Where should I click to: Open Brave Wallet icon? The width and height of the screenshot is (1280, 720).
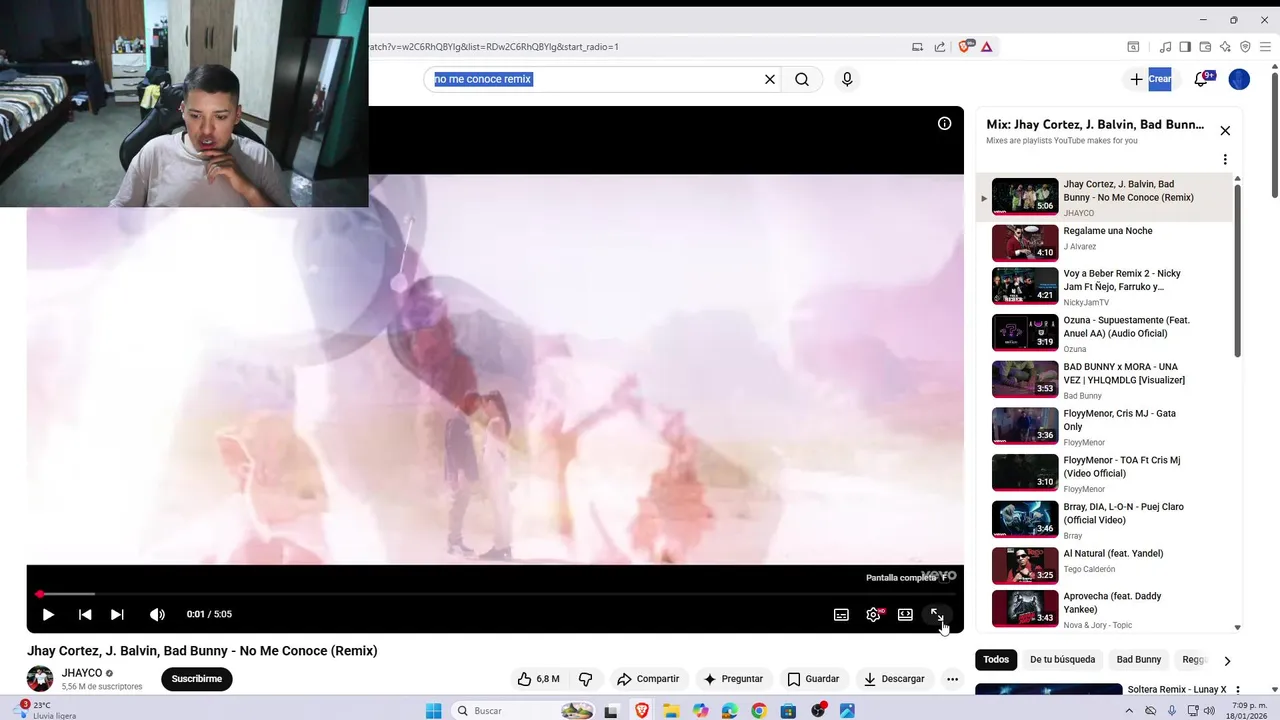point(1205,46)
